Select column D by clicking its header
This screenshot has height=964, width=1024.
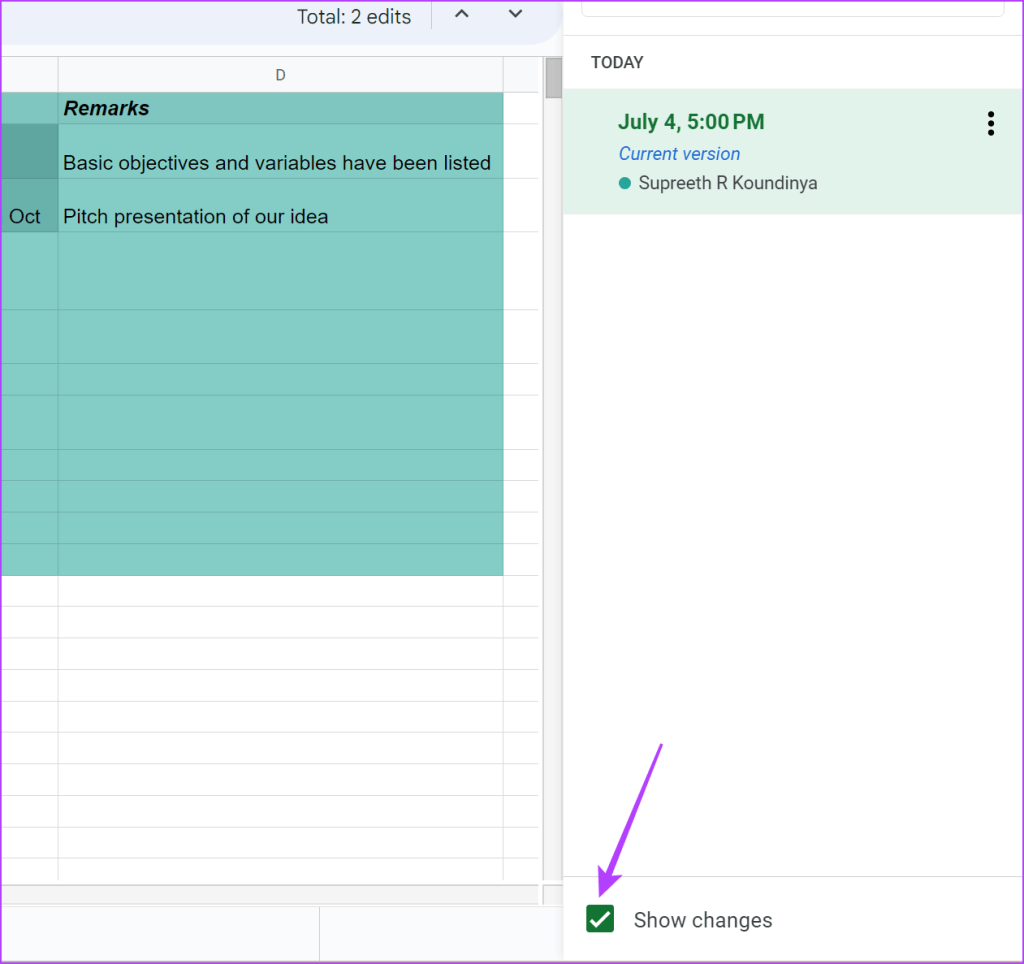[x=280, y=74]
